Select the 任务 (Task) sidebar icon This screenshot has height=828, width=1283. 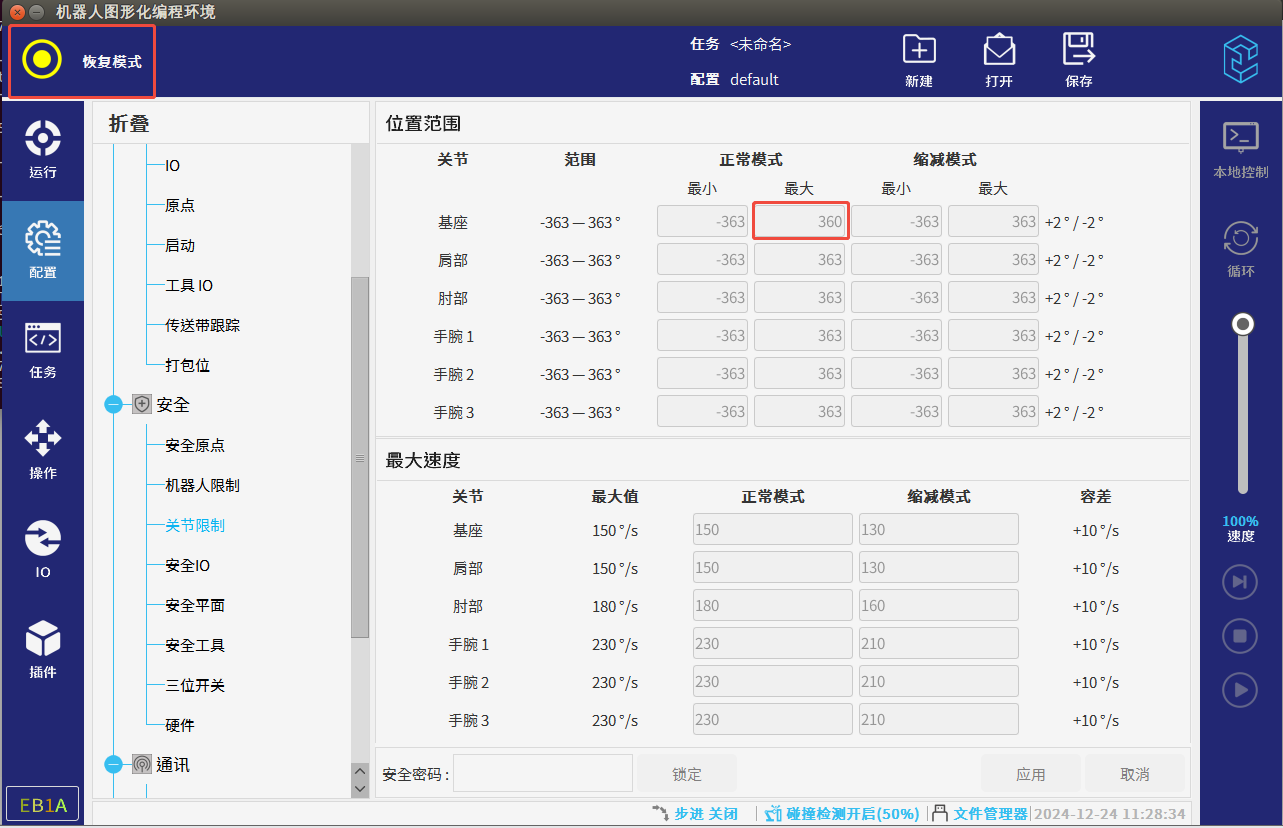click(x=43, y=349)
